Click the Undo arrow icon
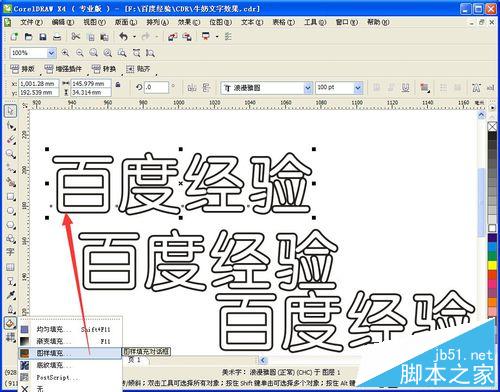 (124, 36)
